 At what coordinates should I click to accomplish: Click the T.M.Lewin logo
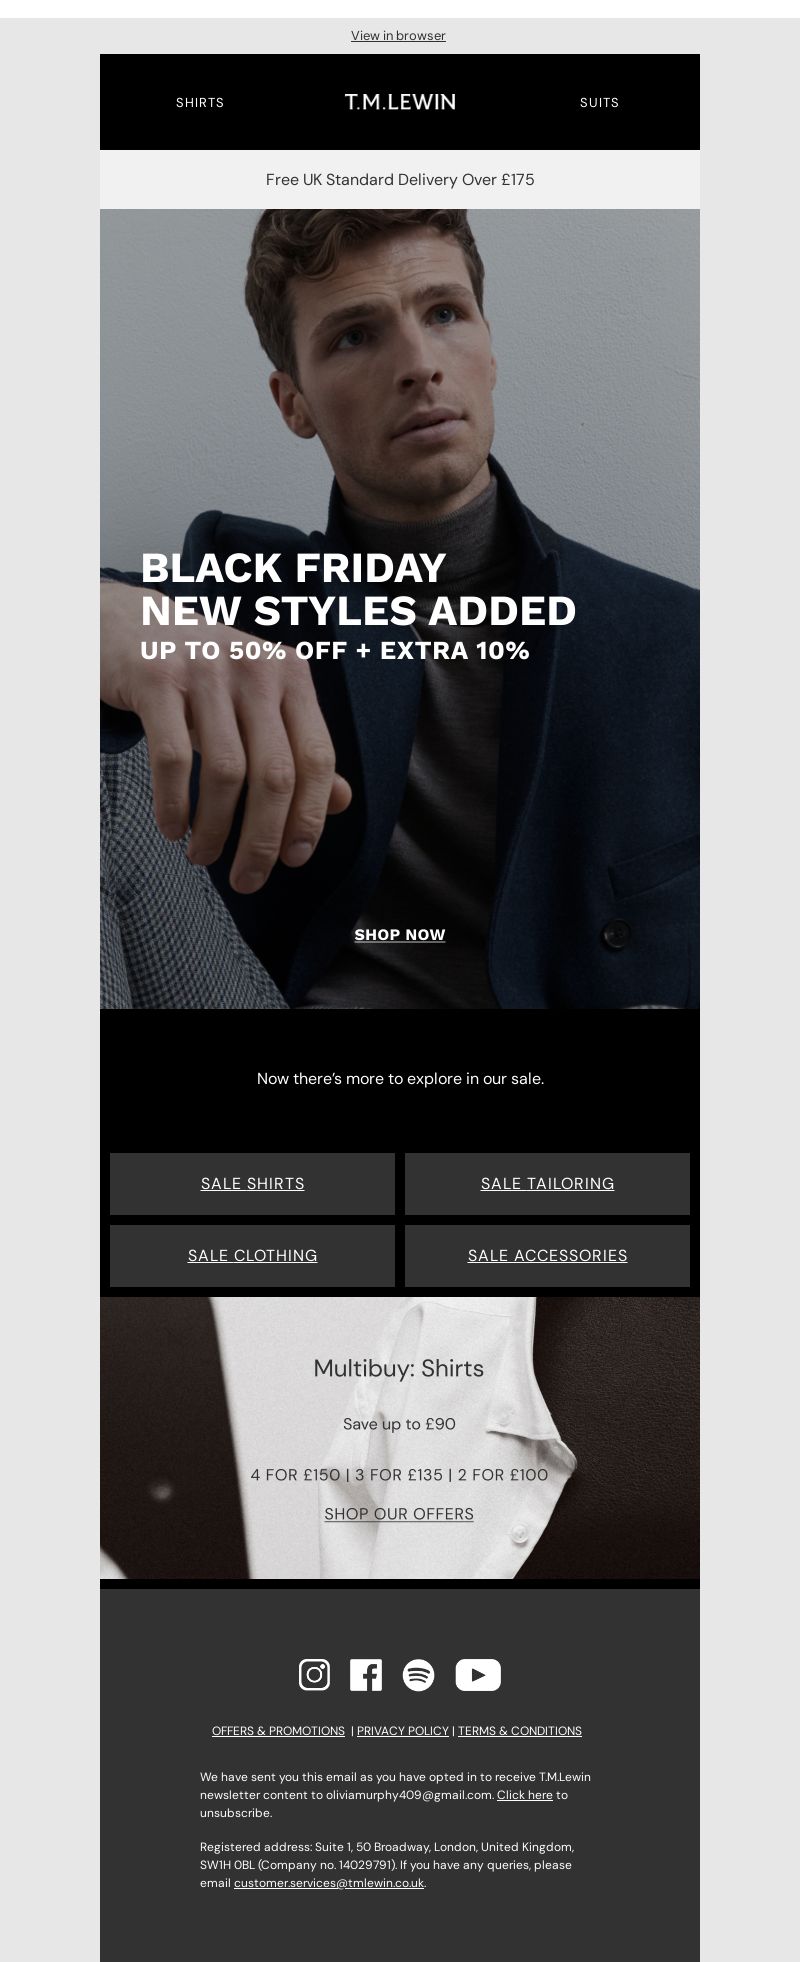point(400,102)
